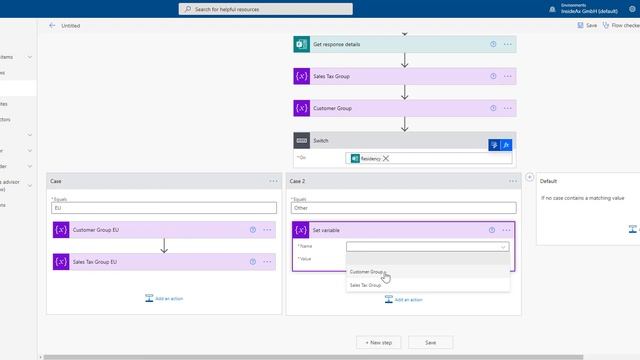This screenshot has width=640, height=360.
Task: Click the Case Equals field containing EU
Action: point(164,208)
